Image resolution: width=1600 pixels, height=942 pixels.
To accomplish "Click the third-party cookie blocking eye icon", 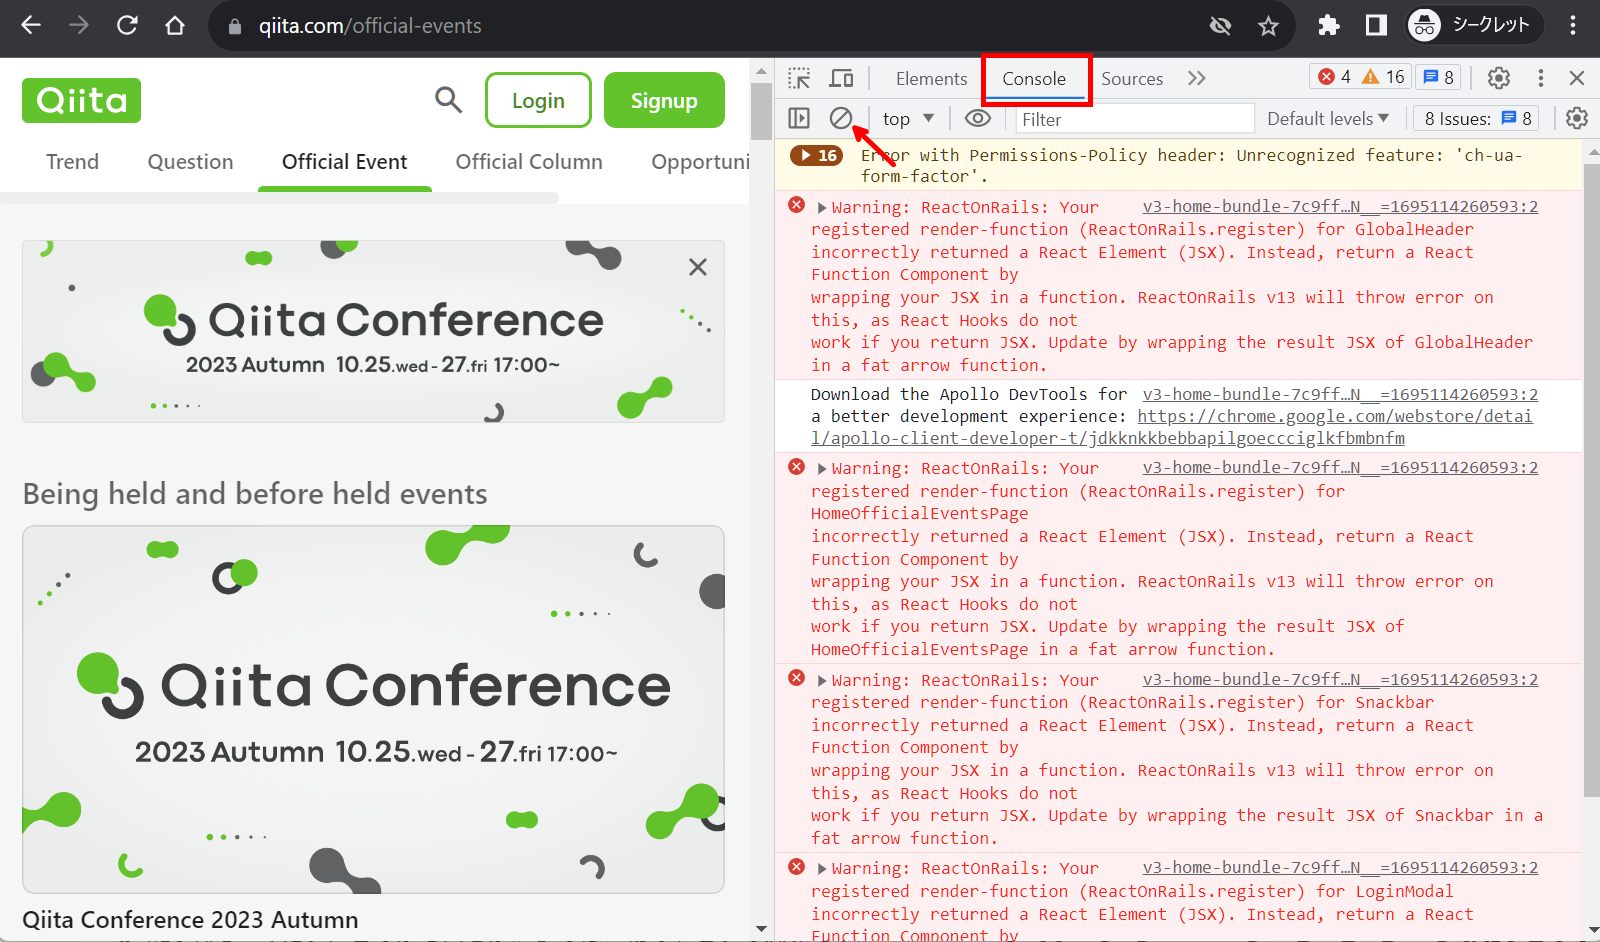I will pyautogui.click(x=1220, y=26).
